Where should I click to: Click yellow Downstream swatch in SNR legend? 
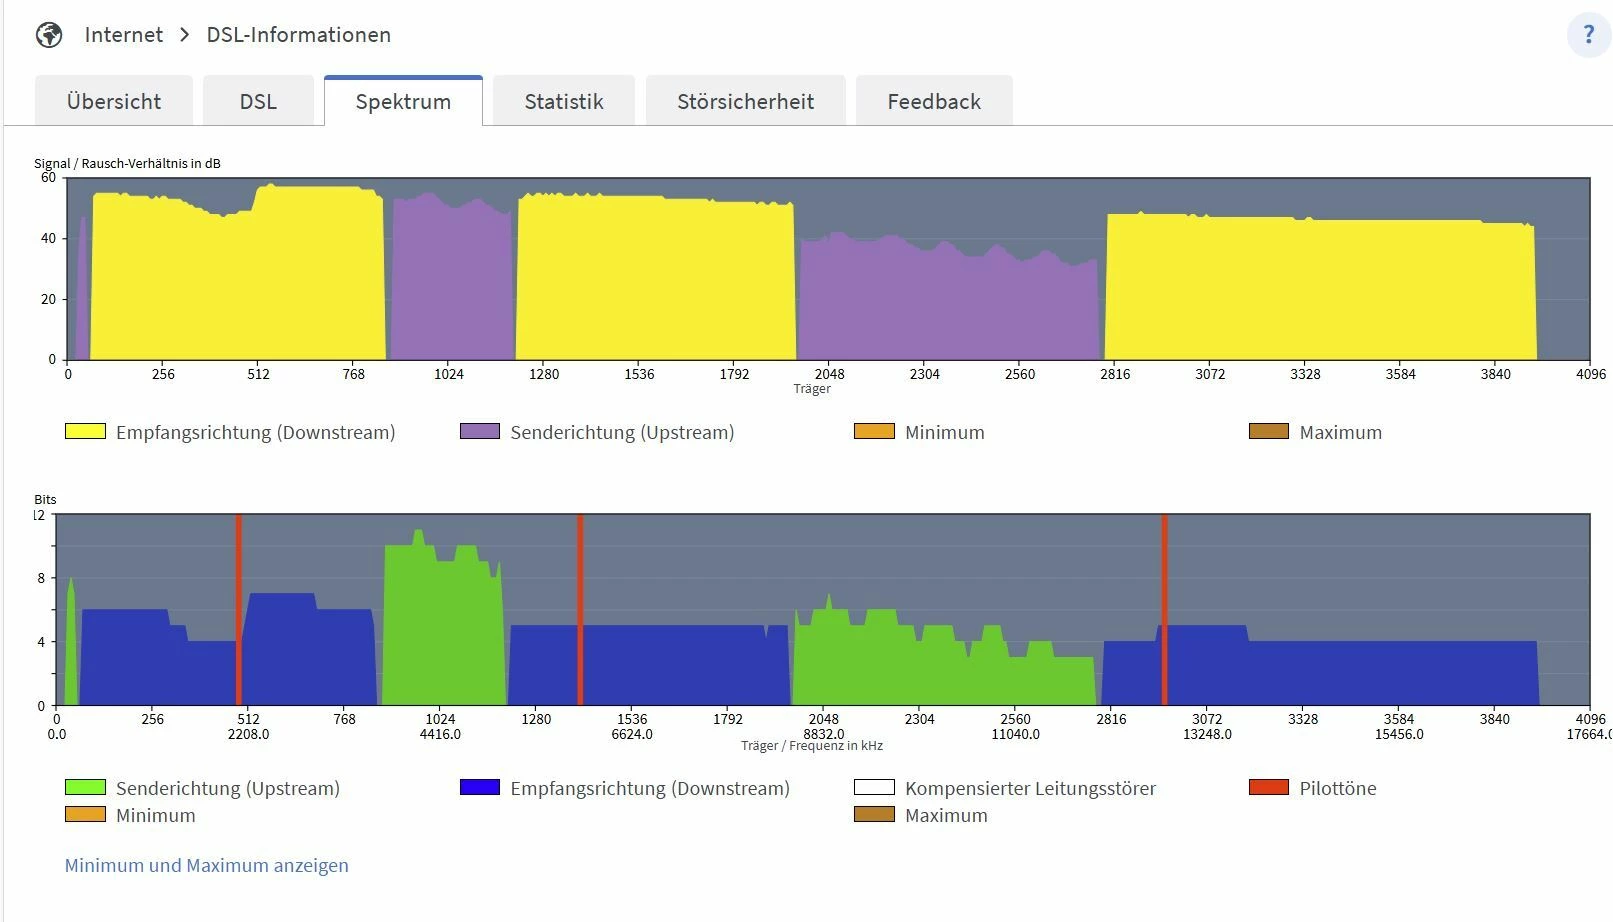click(x=85, y=431)
